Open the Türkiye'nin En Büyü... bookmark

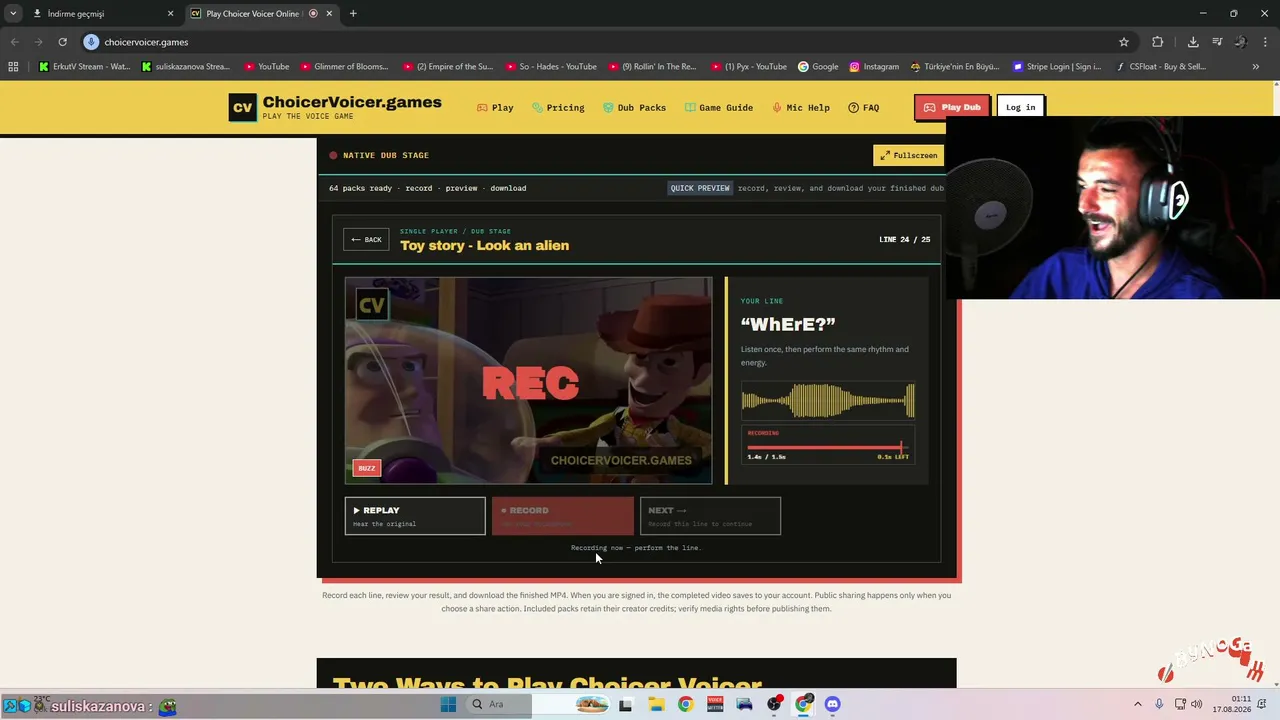click(x=955, y=67)
